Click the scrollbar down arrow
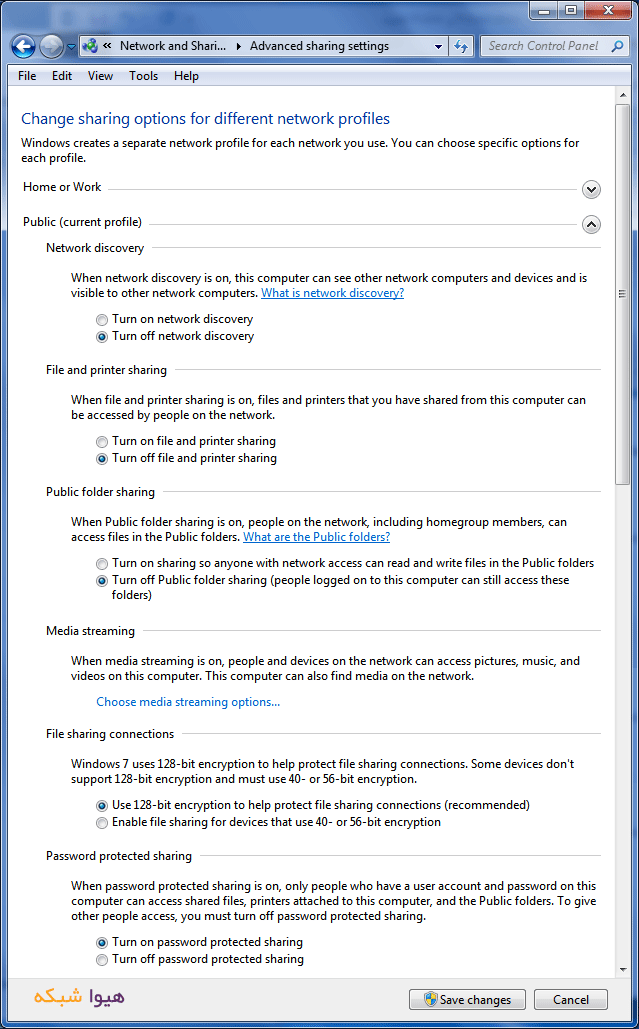The image size is (639, 1029). coord(623,970)
